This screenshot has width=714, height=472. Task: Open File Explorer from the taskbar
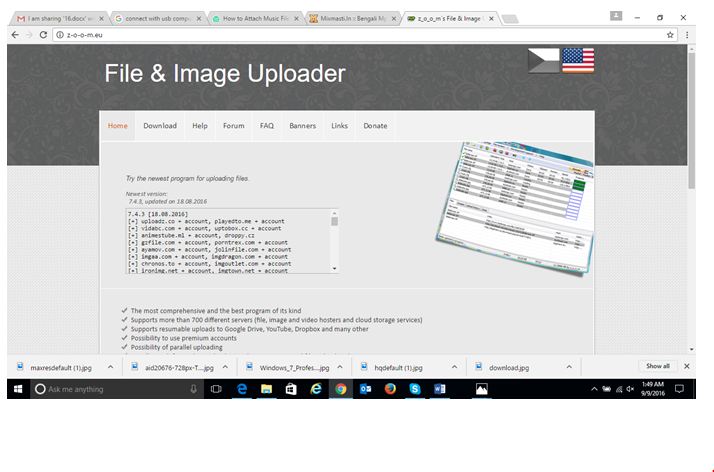pyautogui.click(x=266, y=389)
